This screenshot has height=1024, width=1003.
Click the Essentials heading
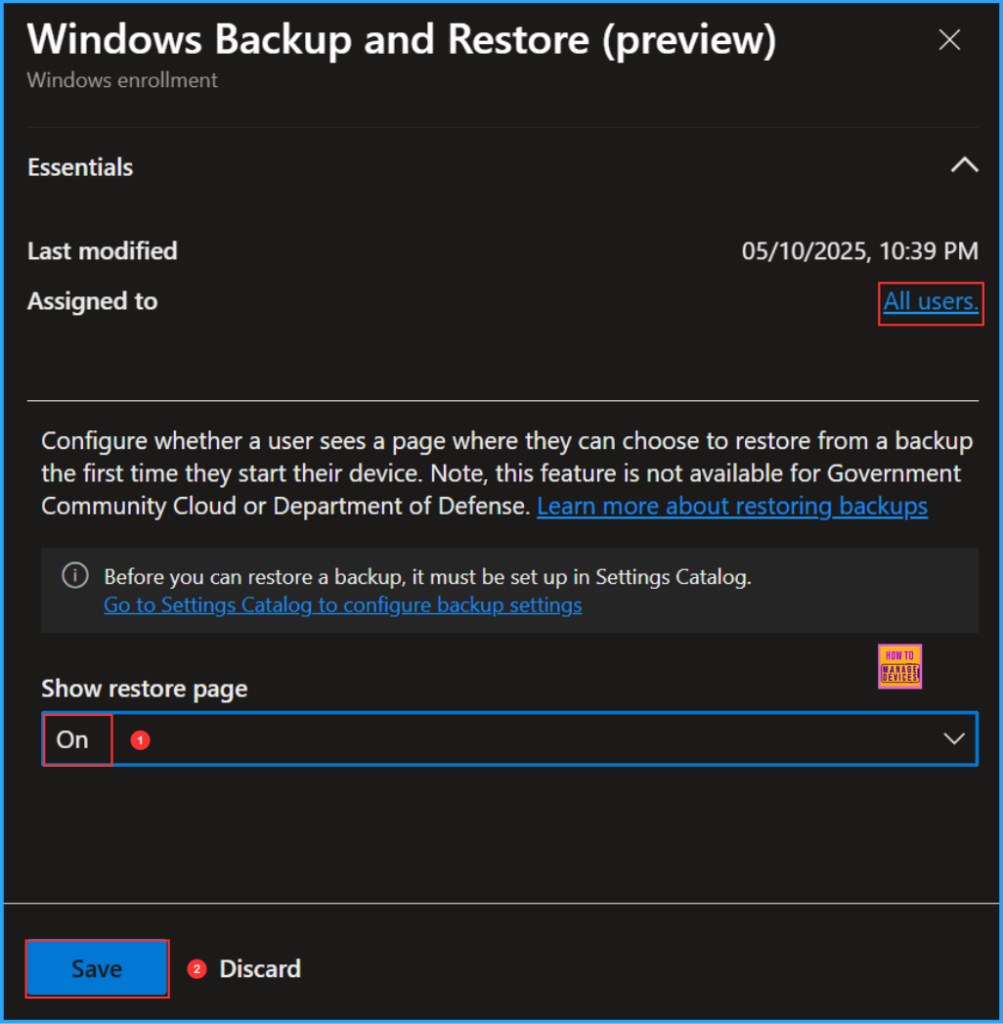tap(80, 167)
